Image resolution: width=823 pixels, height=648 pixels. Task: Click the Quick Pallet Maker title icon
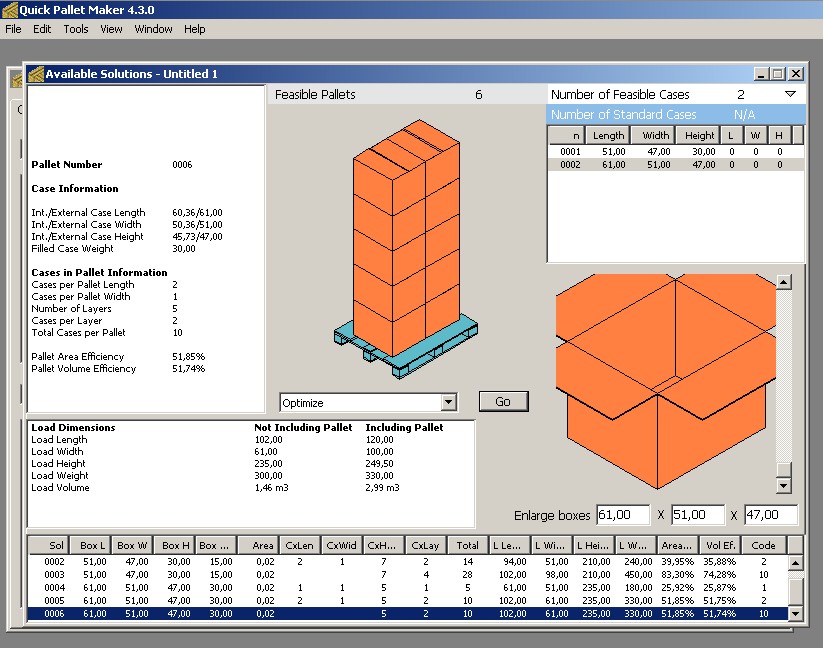pos(9,9)
